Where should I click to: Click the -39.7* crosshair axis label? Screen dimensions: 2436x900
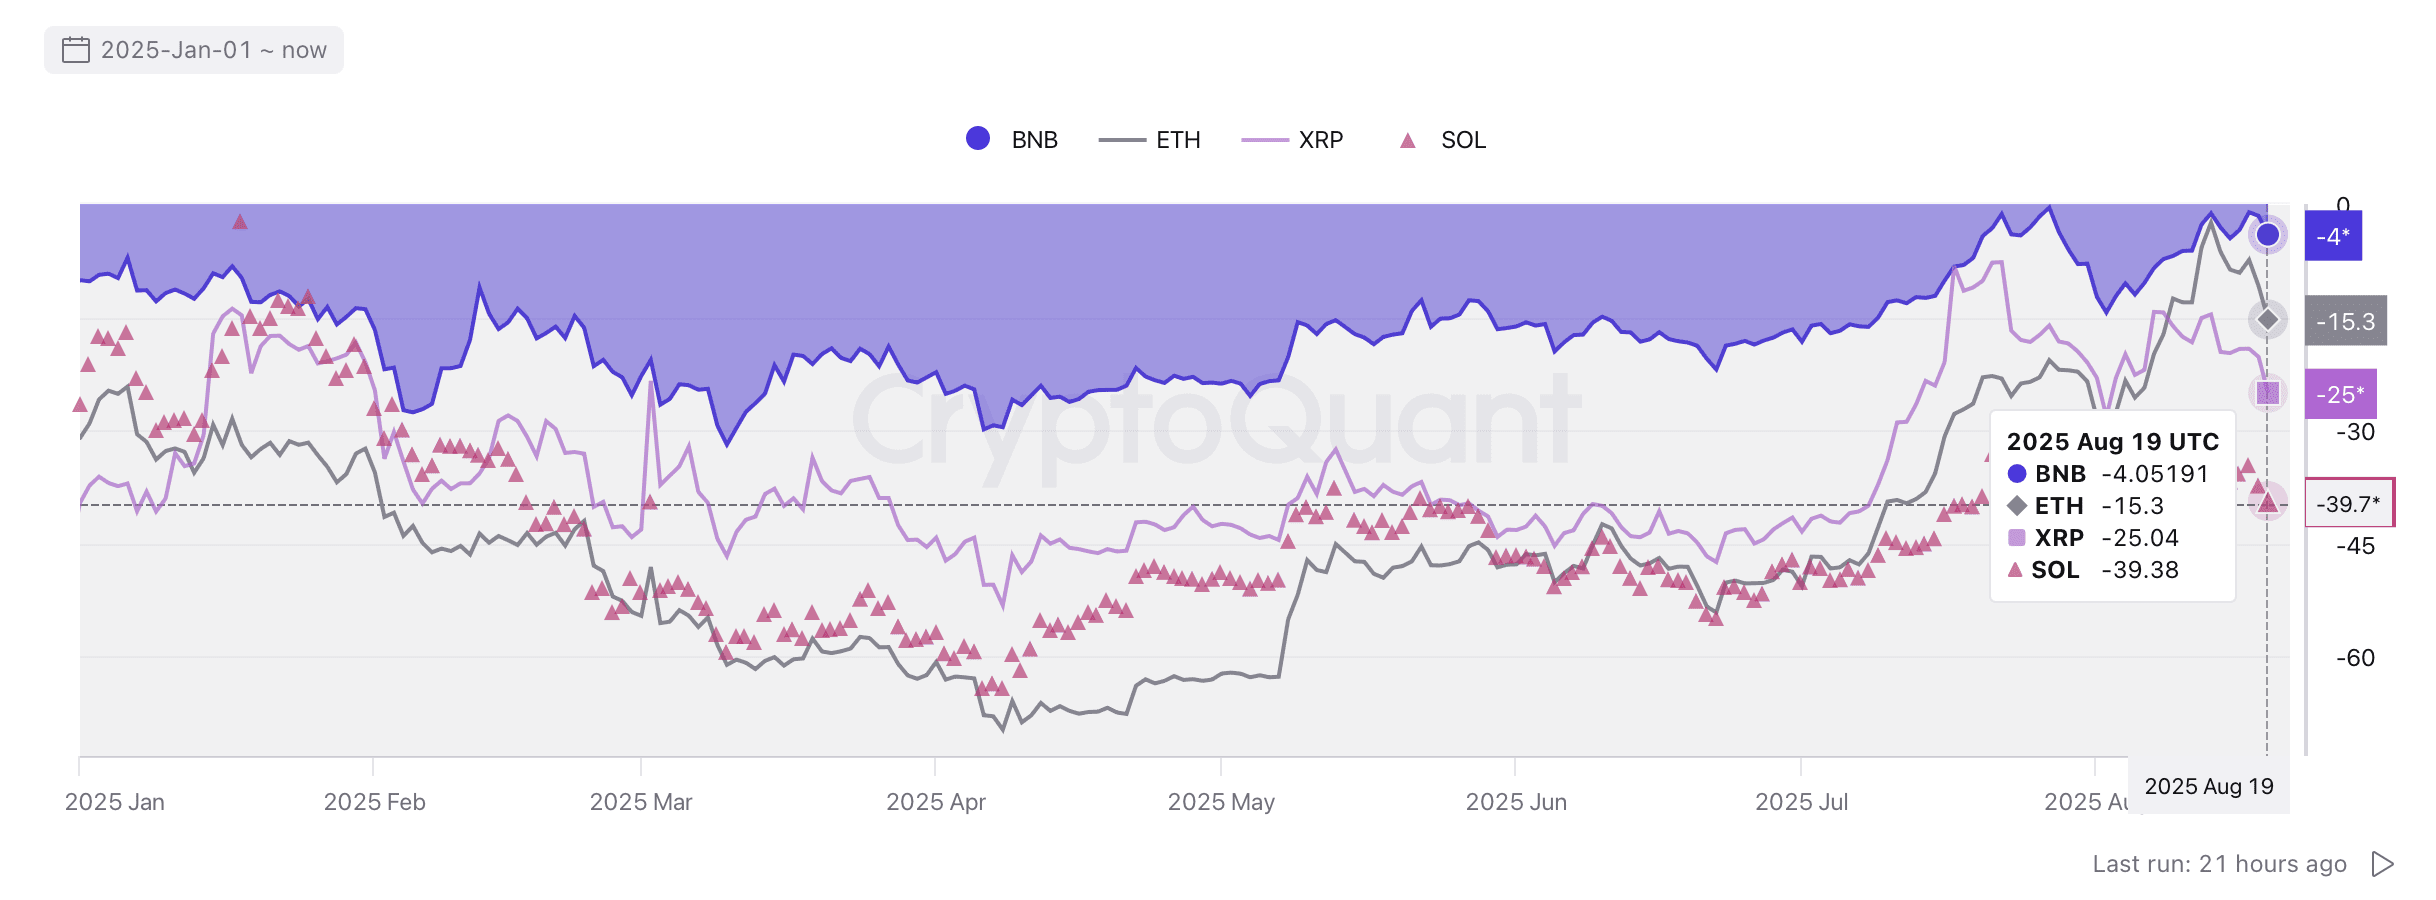2348,503
